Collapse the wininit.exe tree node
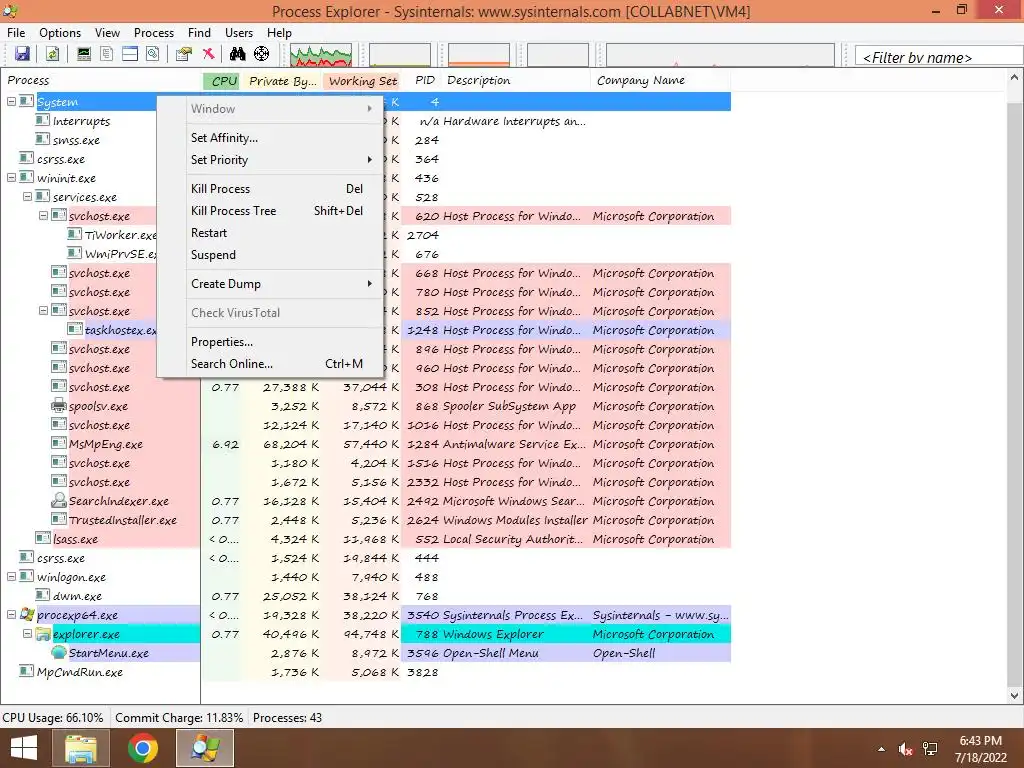The height and width of the screenshot is (768, 1024). (11, 178)
